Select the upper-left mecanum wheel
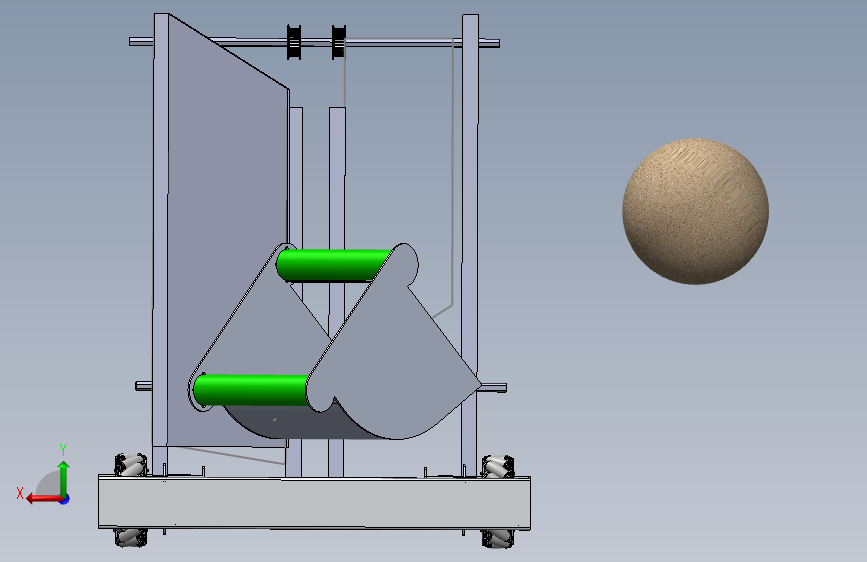The image size is (867, 562). (x=130, y=465)
